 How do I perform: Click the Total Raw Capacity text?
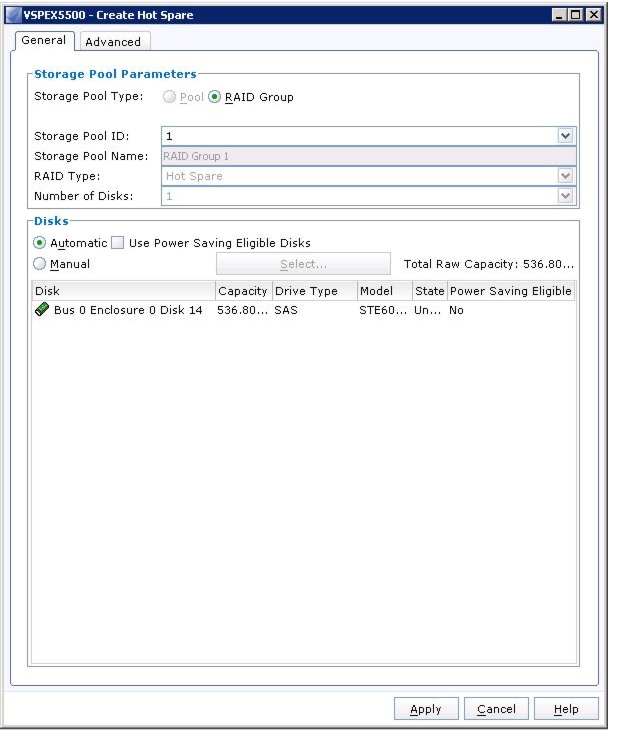[x=489, y=264]
